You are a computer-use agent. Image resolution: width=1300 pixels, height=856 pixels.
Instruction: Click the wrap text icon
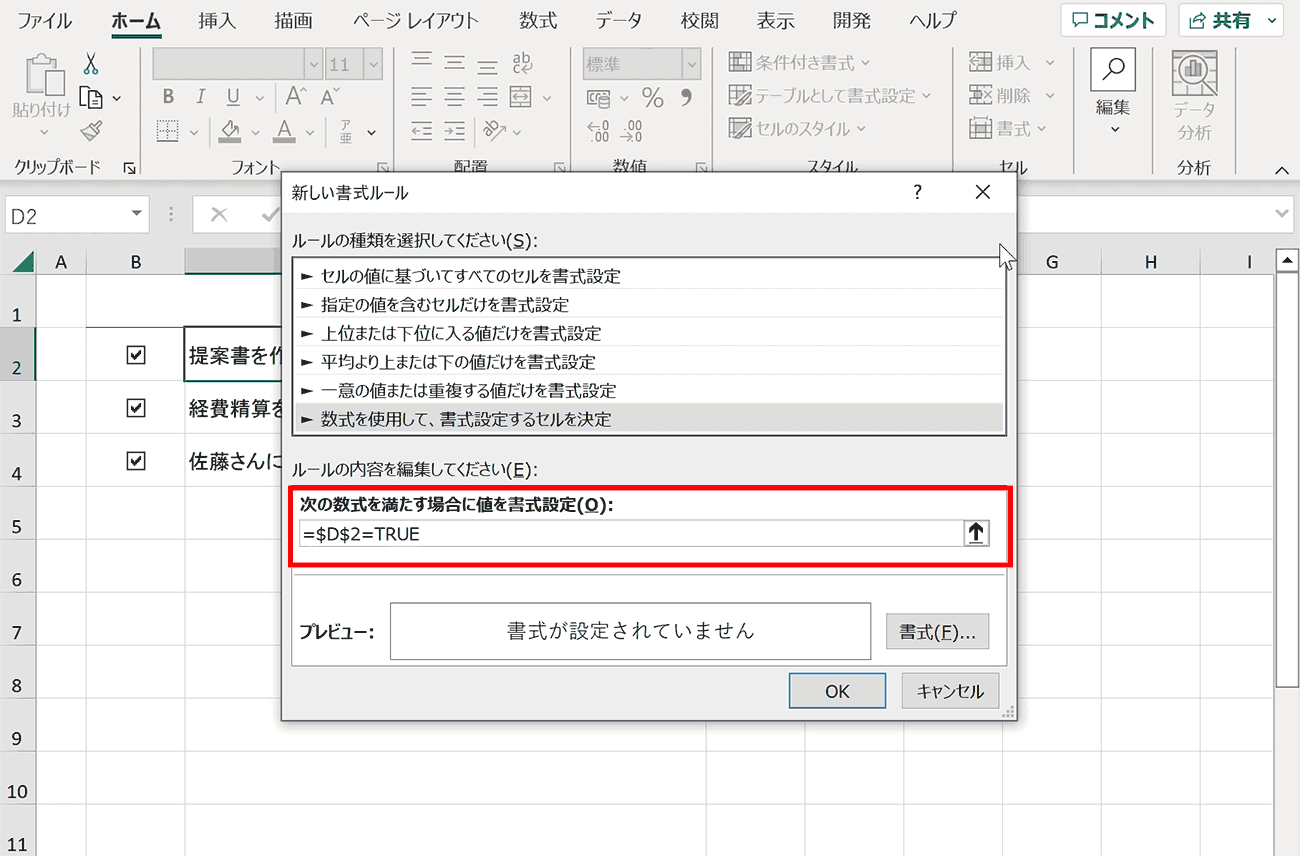pos(522,64)
